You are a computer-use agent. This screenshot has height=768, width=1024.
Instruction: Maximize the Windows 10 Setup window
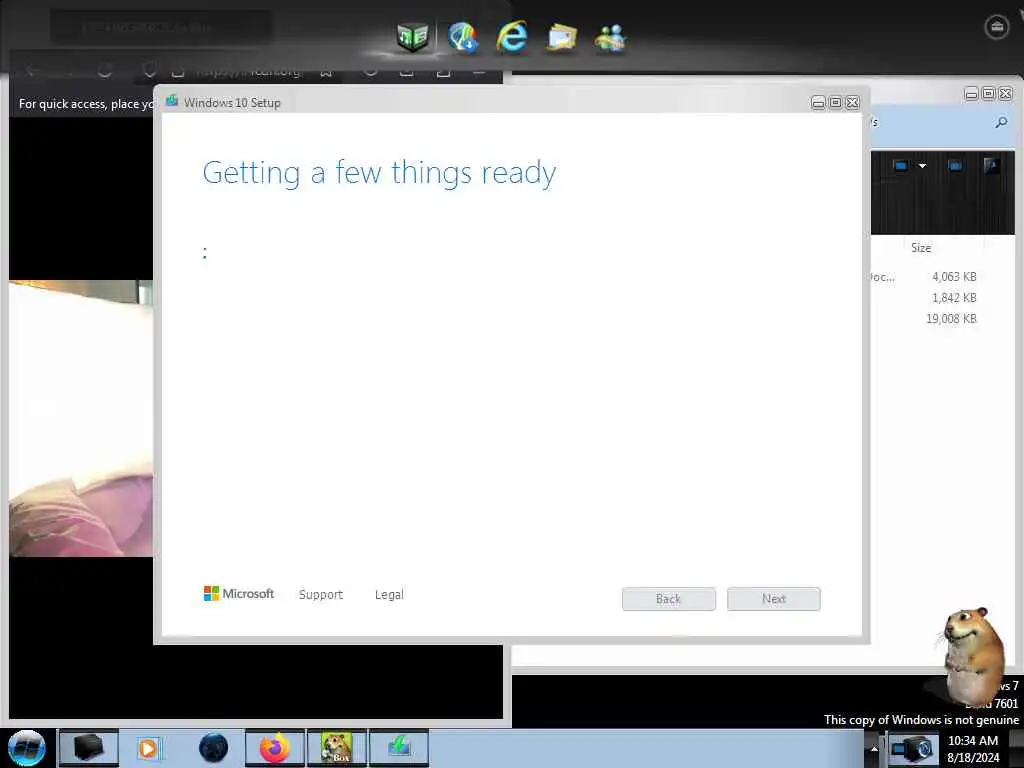tap(835, 103)
